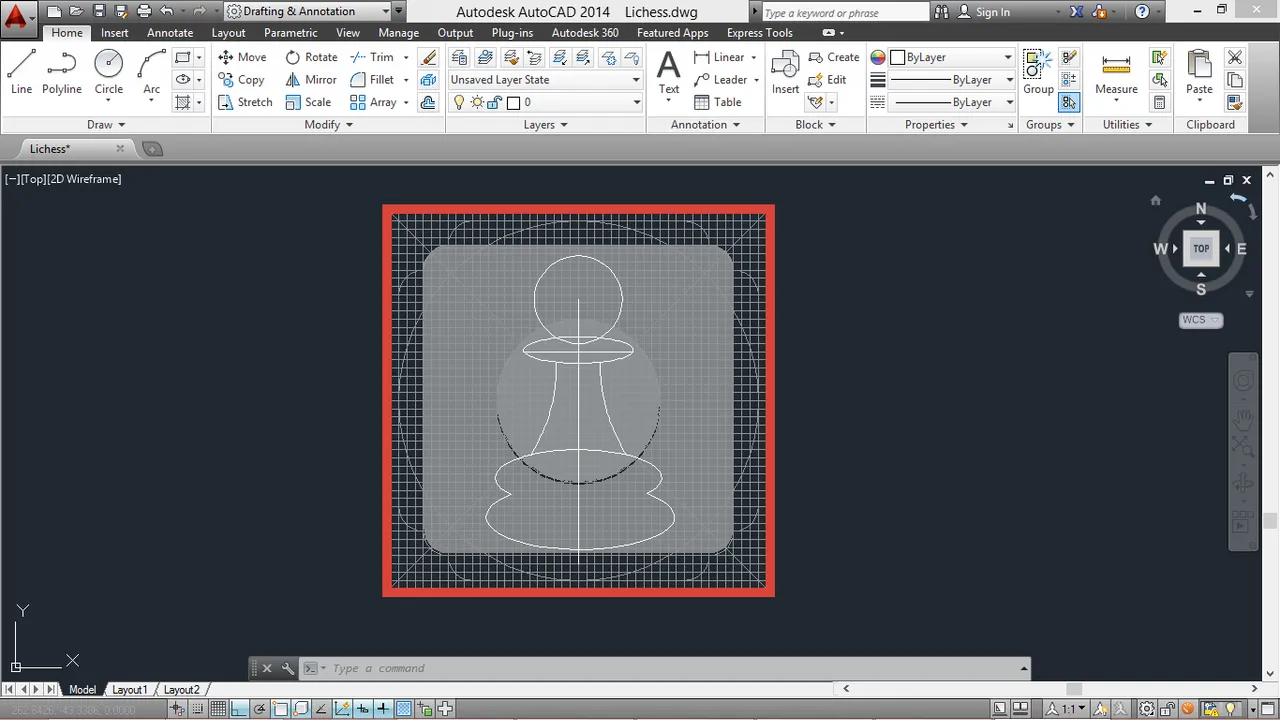The image size is (1280, 720).
Task: Activate the Stretch tool
Action: [x=245, y=102]
